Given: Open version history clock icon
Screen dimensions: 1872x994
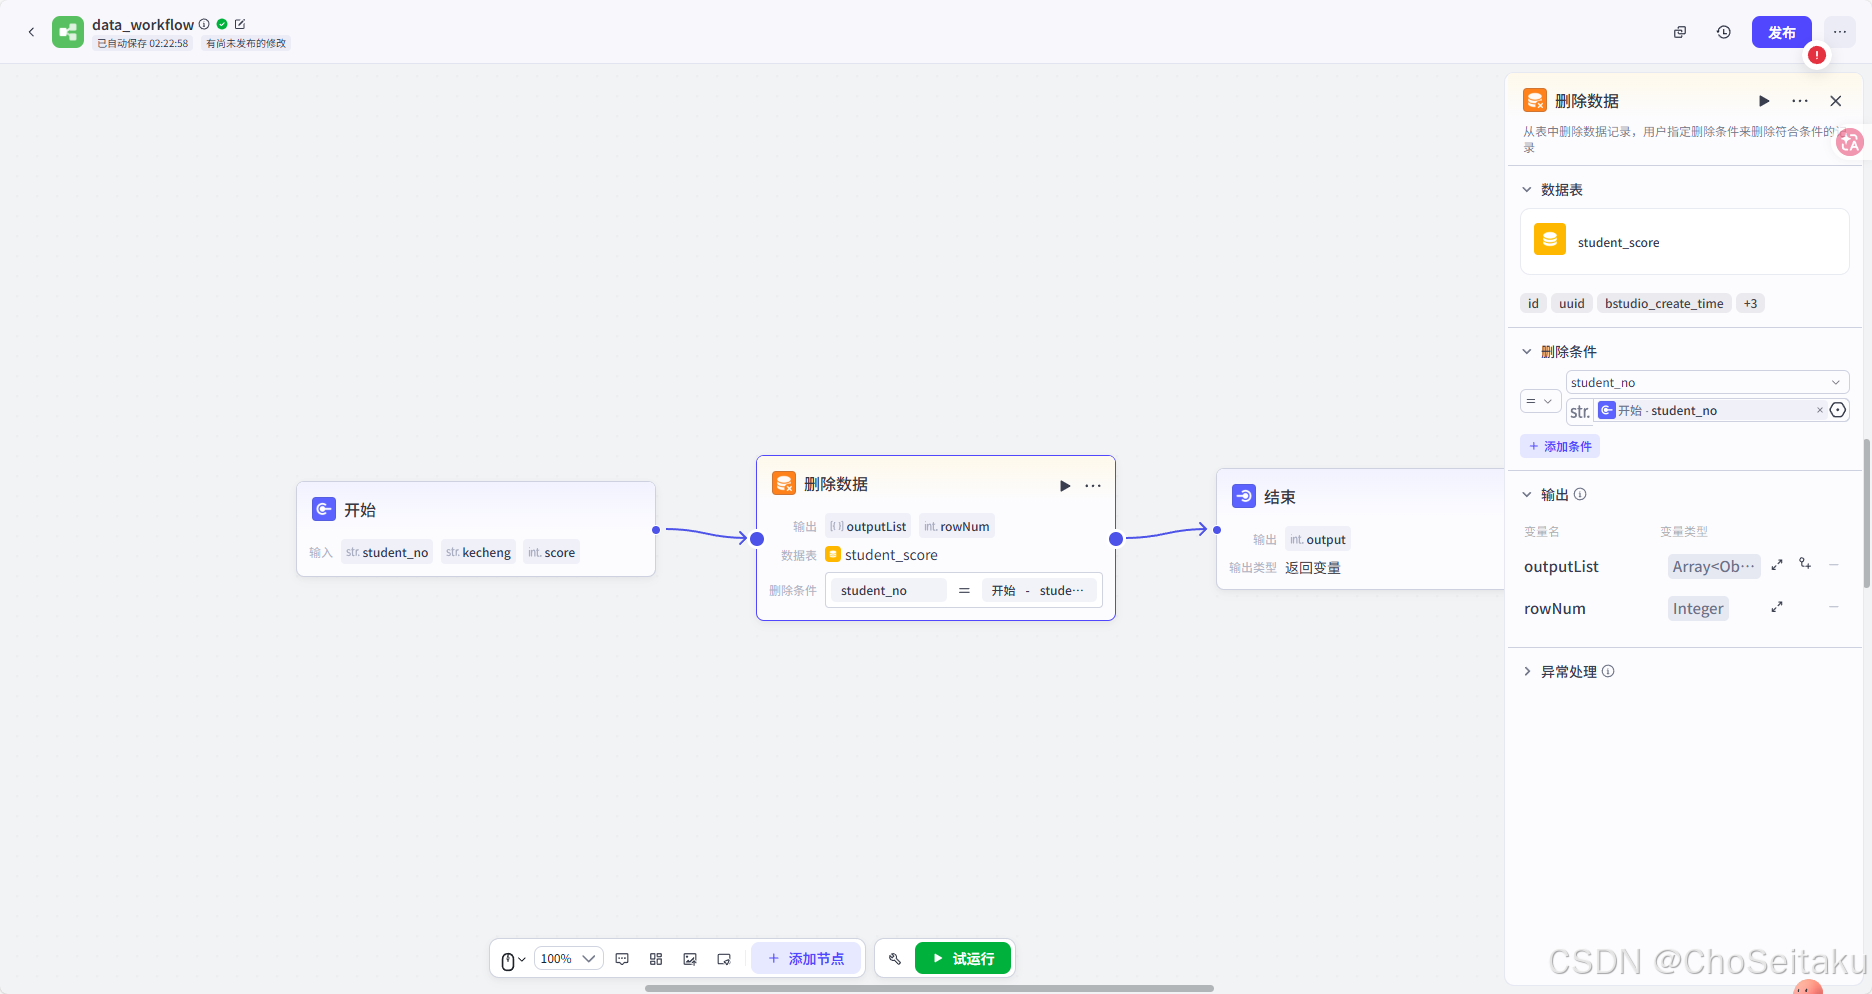Looking at the screenshot, I should point(1724,32).
